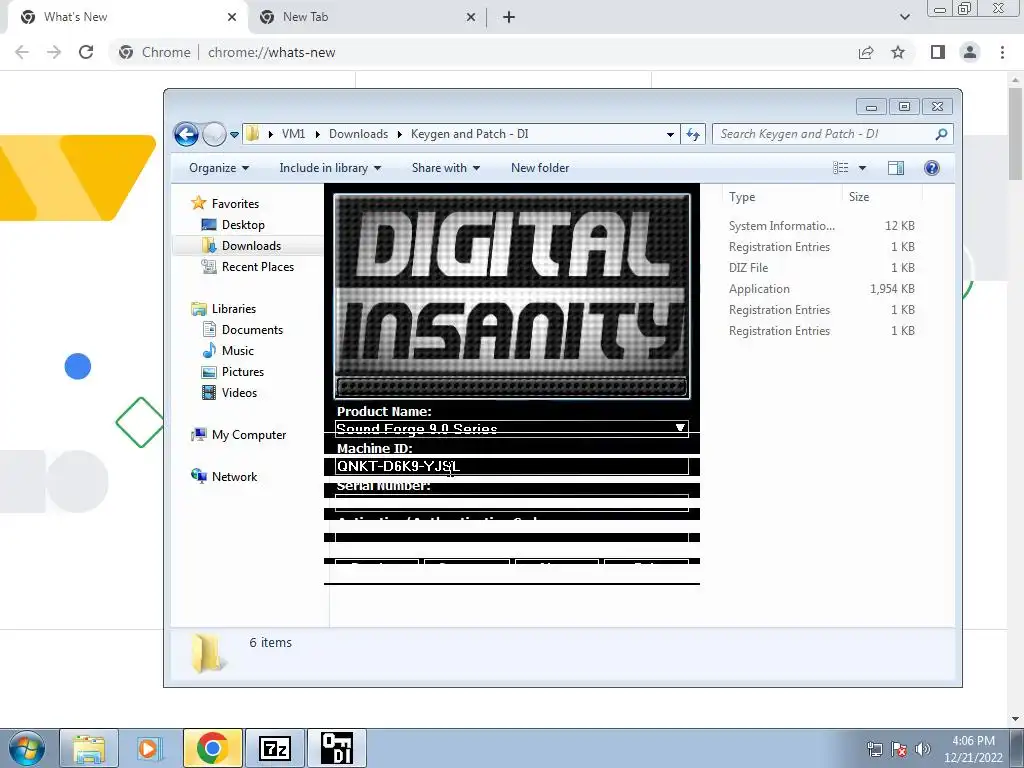Click the search magnifier icon in Explorer

tap(941, 134)
